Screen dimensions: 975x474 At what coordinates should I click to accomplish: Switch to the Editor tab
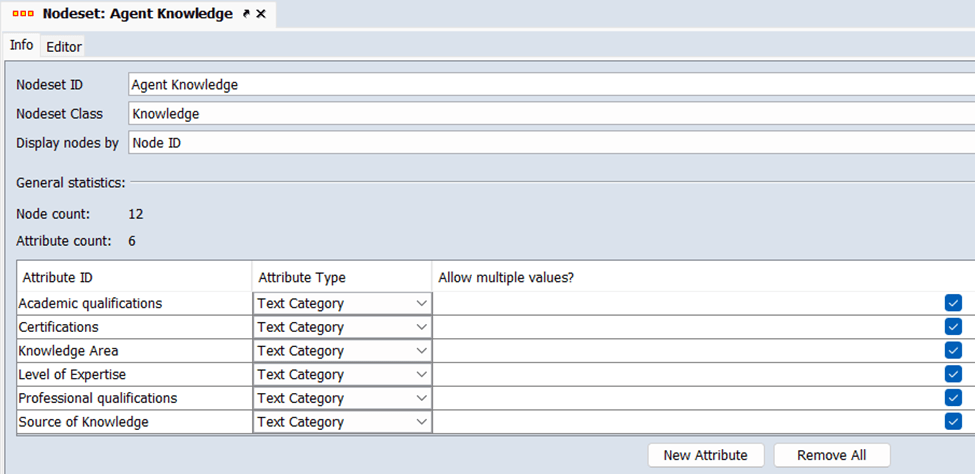[x=64, y=46]
